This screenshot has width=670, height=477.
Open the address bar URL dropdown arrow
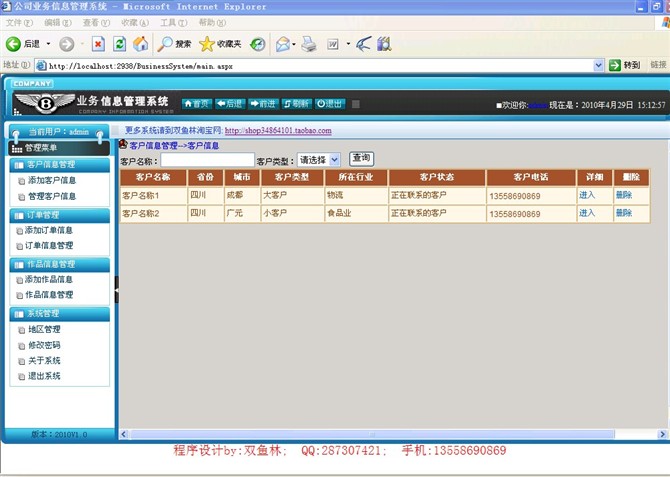click(x=599, y=65)
